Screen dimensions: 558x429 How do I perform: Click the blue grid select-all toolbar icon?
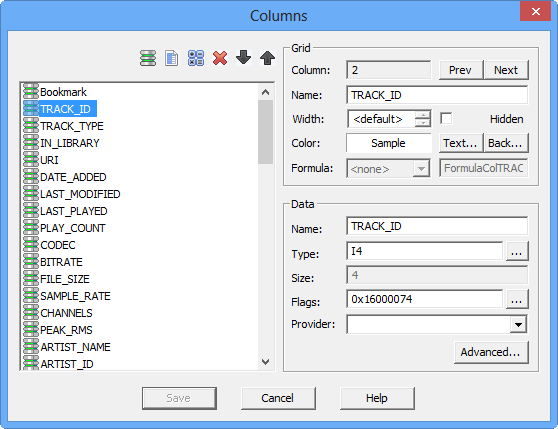coord(196,58)
